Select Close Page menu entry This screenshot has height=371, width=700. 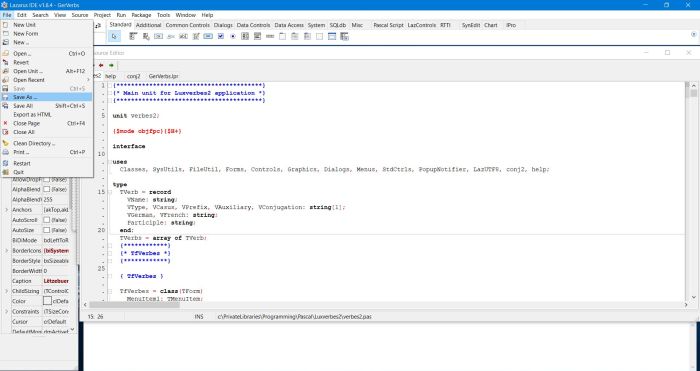pyautogui.click(x=46, y=123)
